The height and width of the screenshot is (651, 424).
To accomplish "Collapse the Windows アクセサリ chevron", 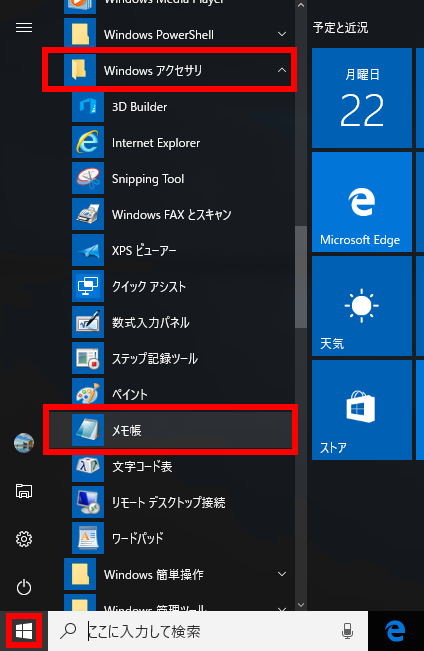I will click(282, 70).
